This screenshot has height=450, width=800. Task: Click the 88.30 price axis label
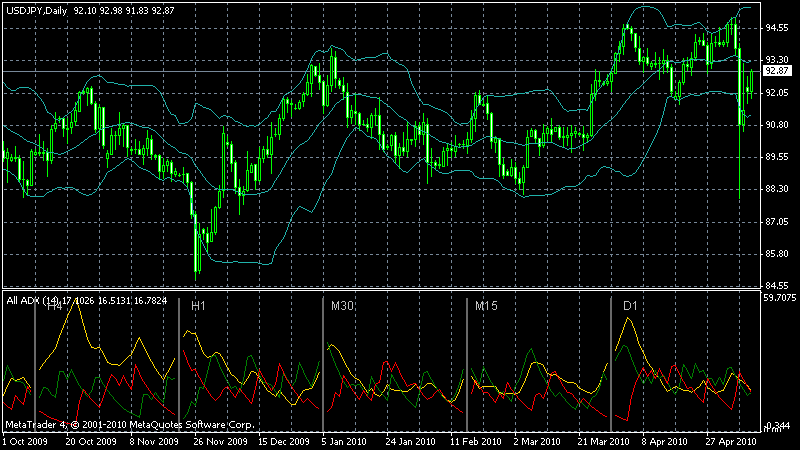[777, 189]
